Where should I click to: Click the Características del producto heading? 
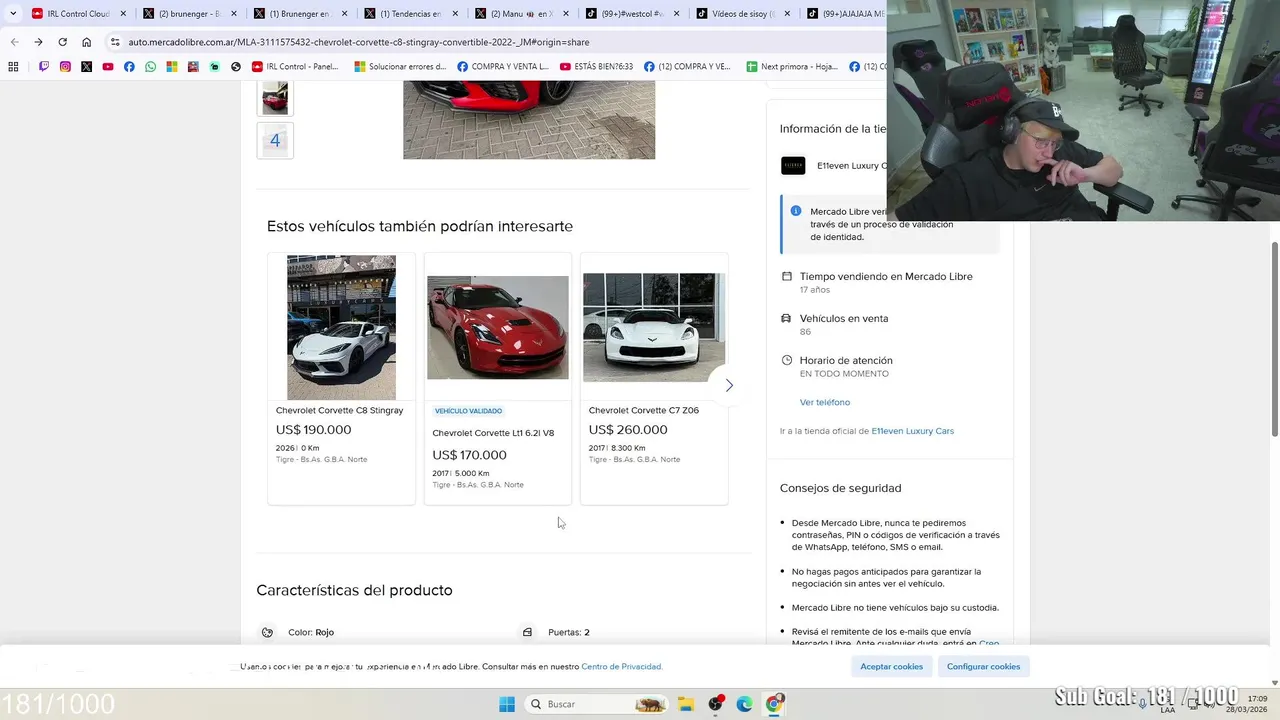point(354,590)
